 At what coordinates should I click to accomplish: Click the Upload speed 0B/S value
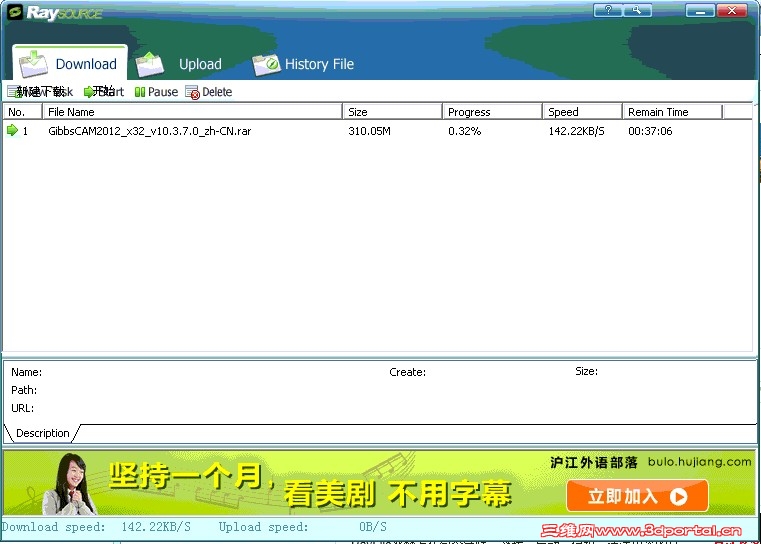click(x=373, y=527)
